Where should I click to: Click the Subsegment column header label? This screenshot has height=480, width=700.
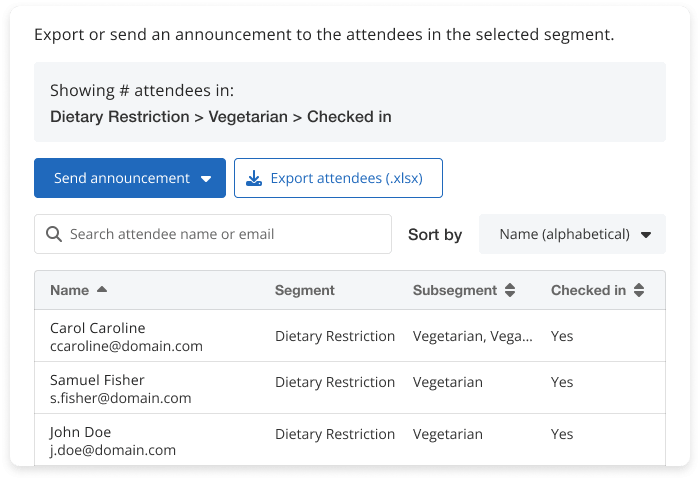coord(454,290)
